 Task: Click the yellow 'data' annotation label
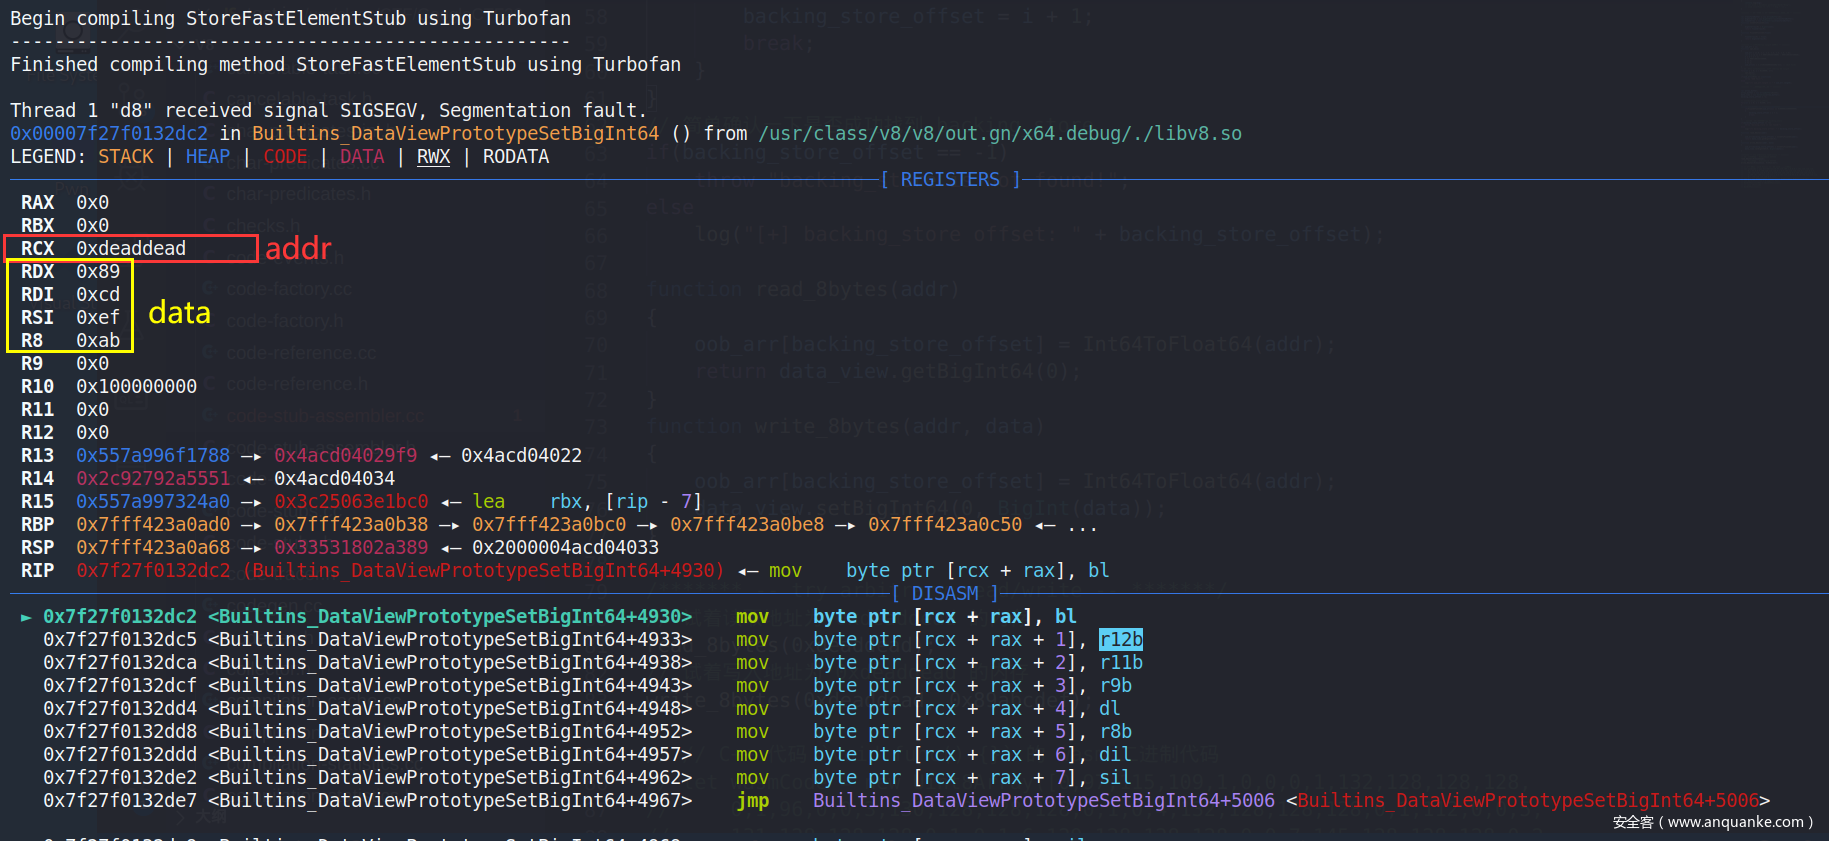coord(180,313)
